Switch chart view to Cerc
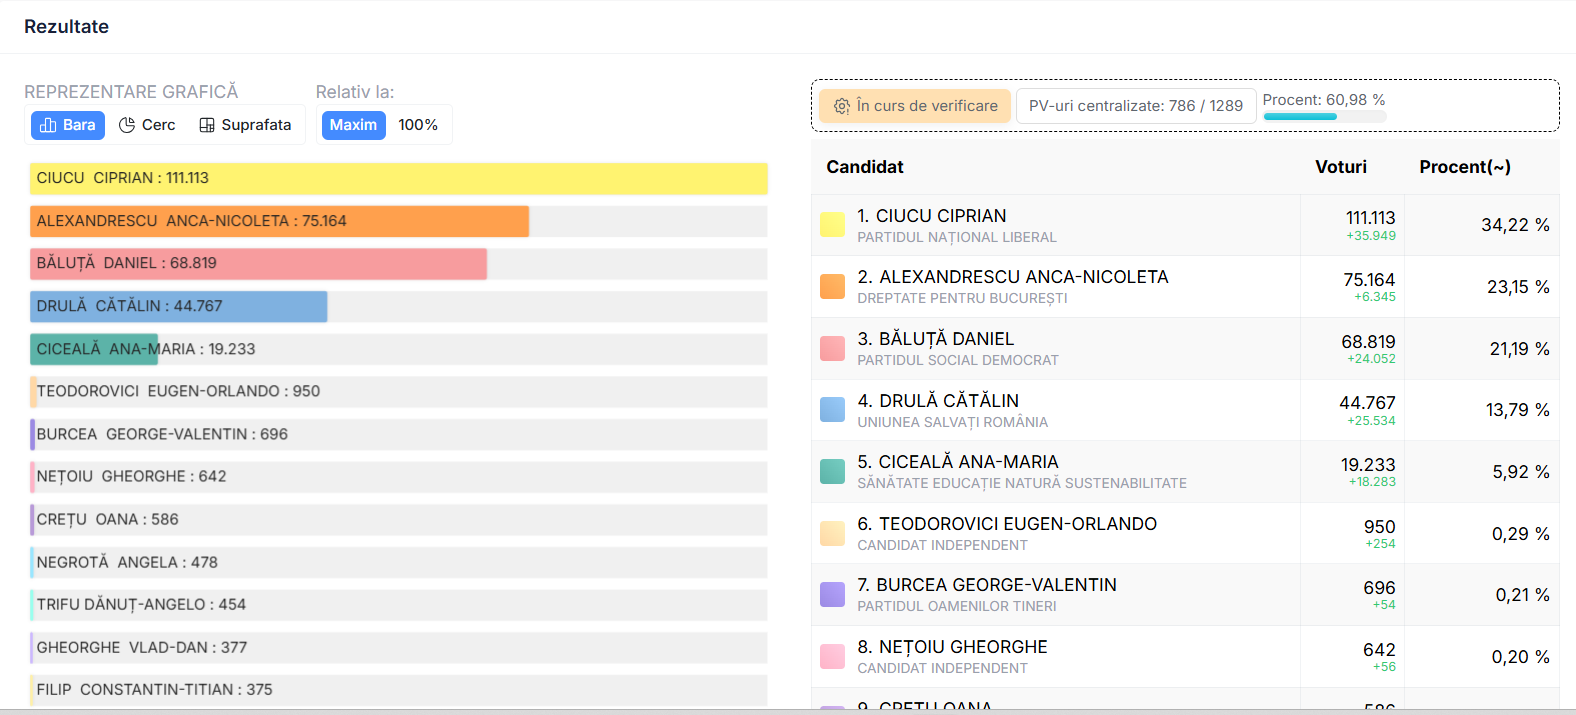Image resolution: width=1576 pixels, height=715 pixels. [147, 125]
